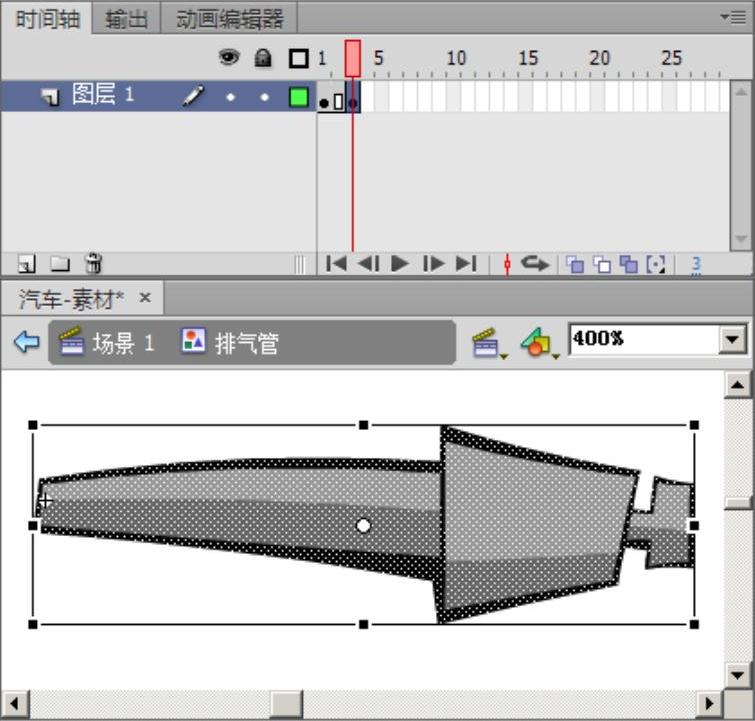
Task: Select keyframe at frame 1
Action: (x=324, y=98)
